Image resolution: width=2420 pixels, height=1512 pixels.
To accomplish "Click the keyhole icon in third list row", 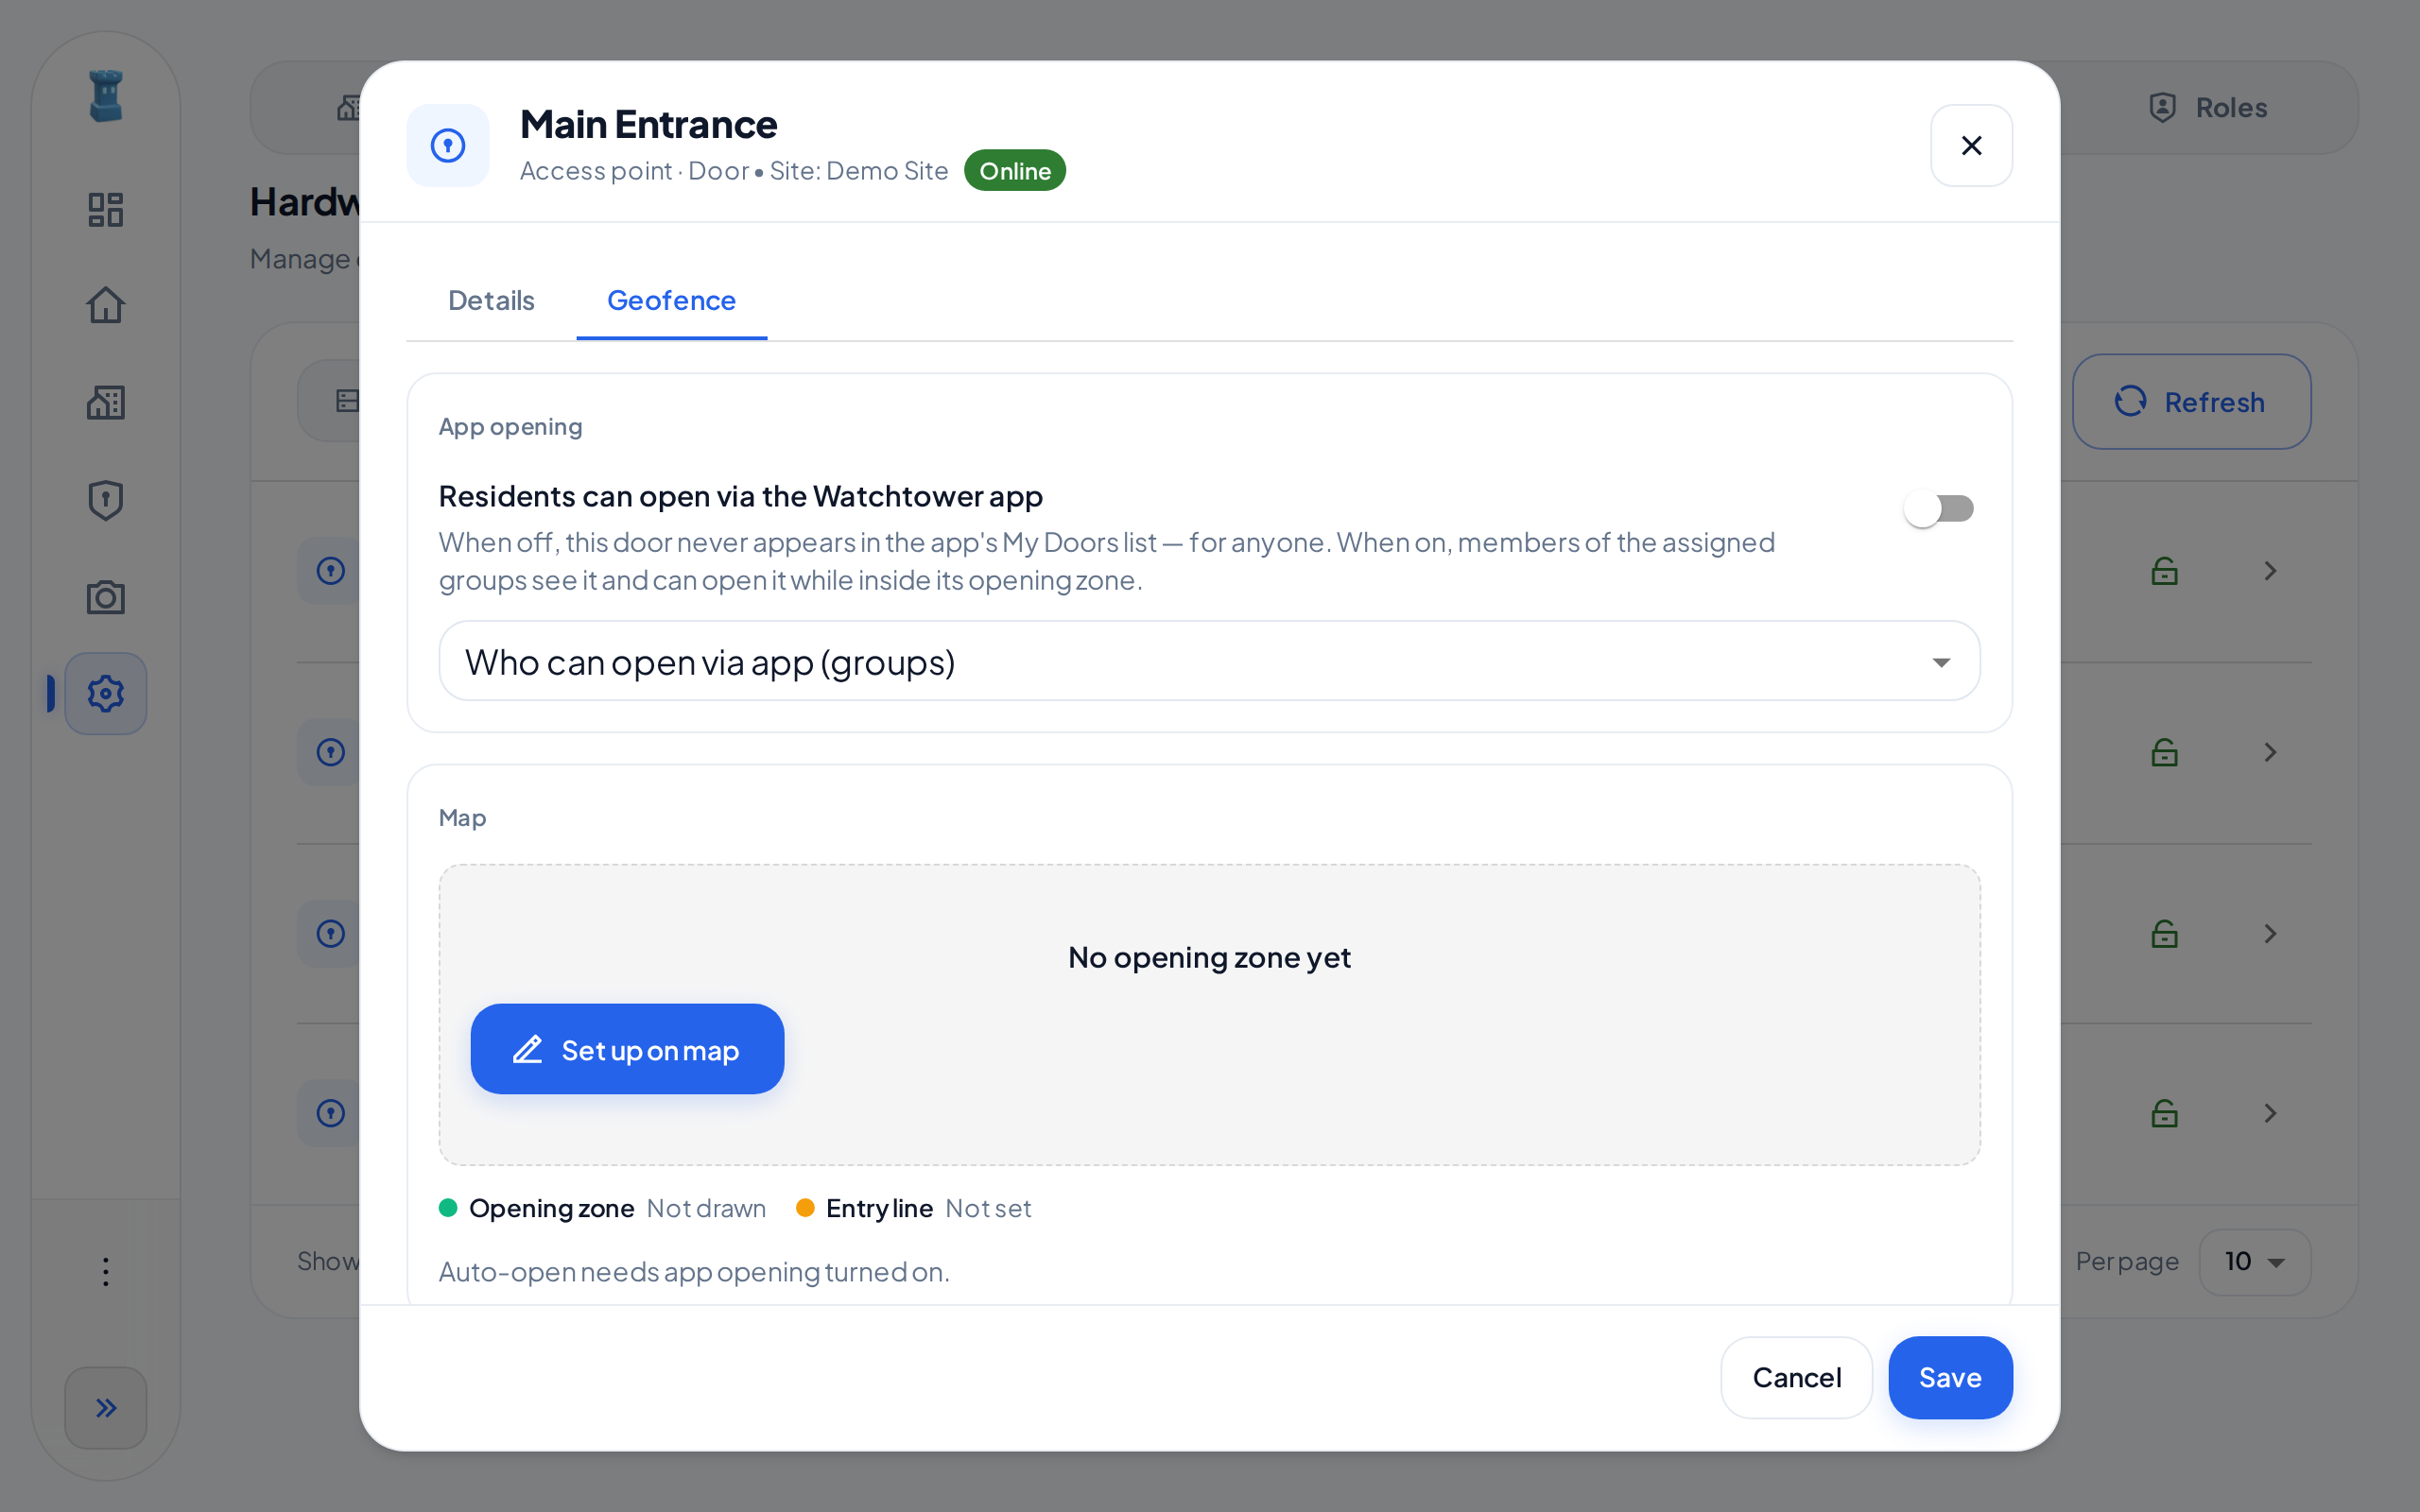I will click(x=331, y=933).
